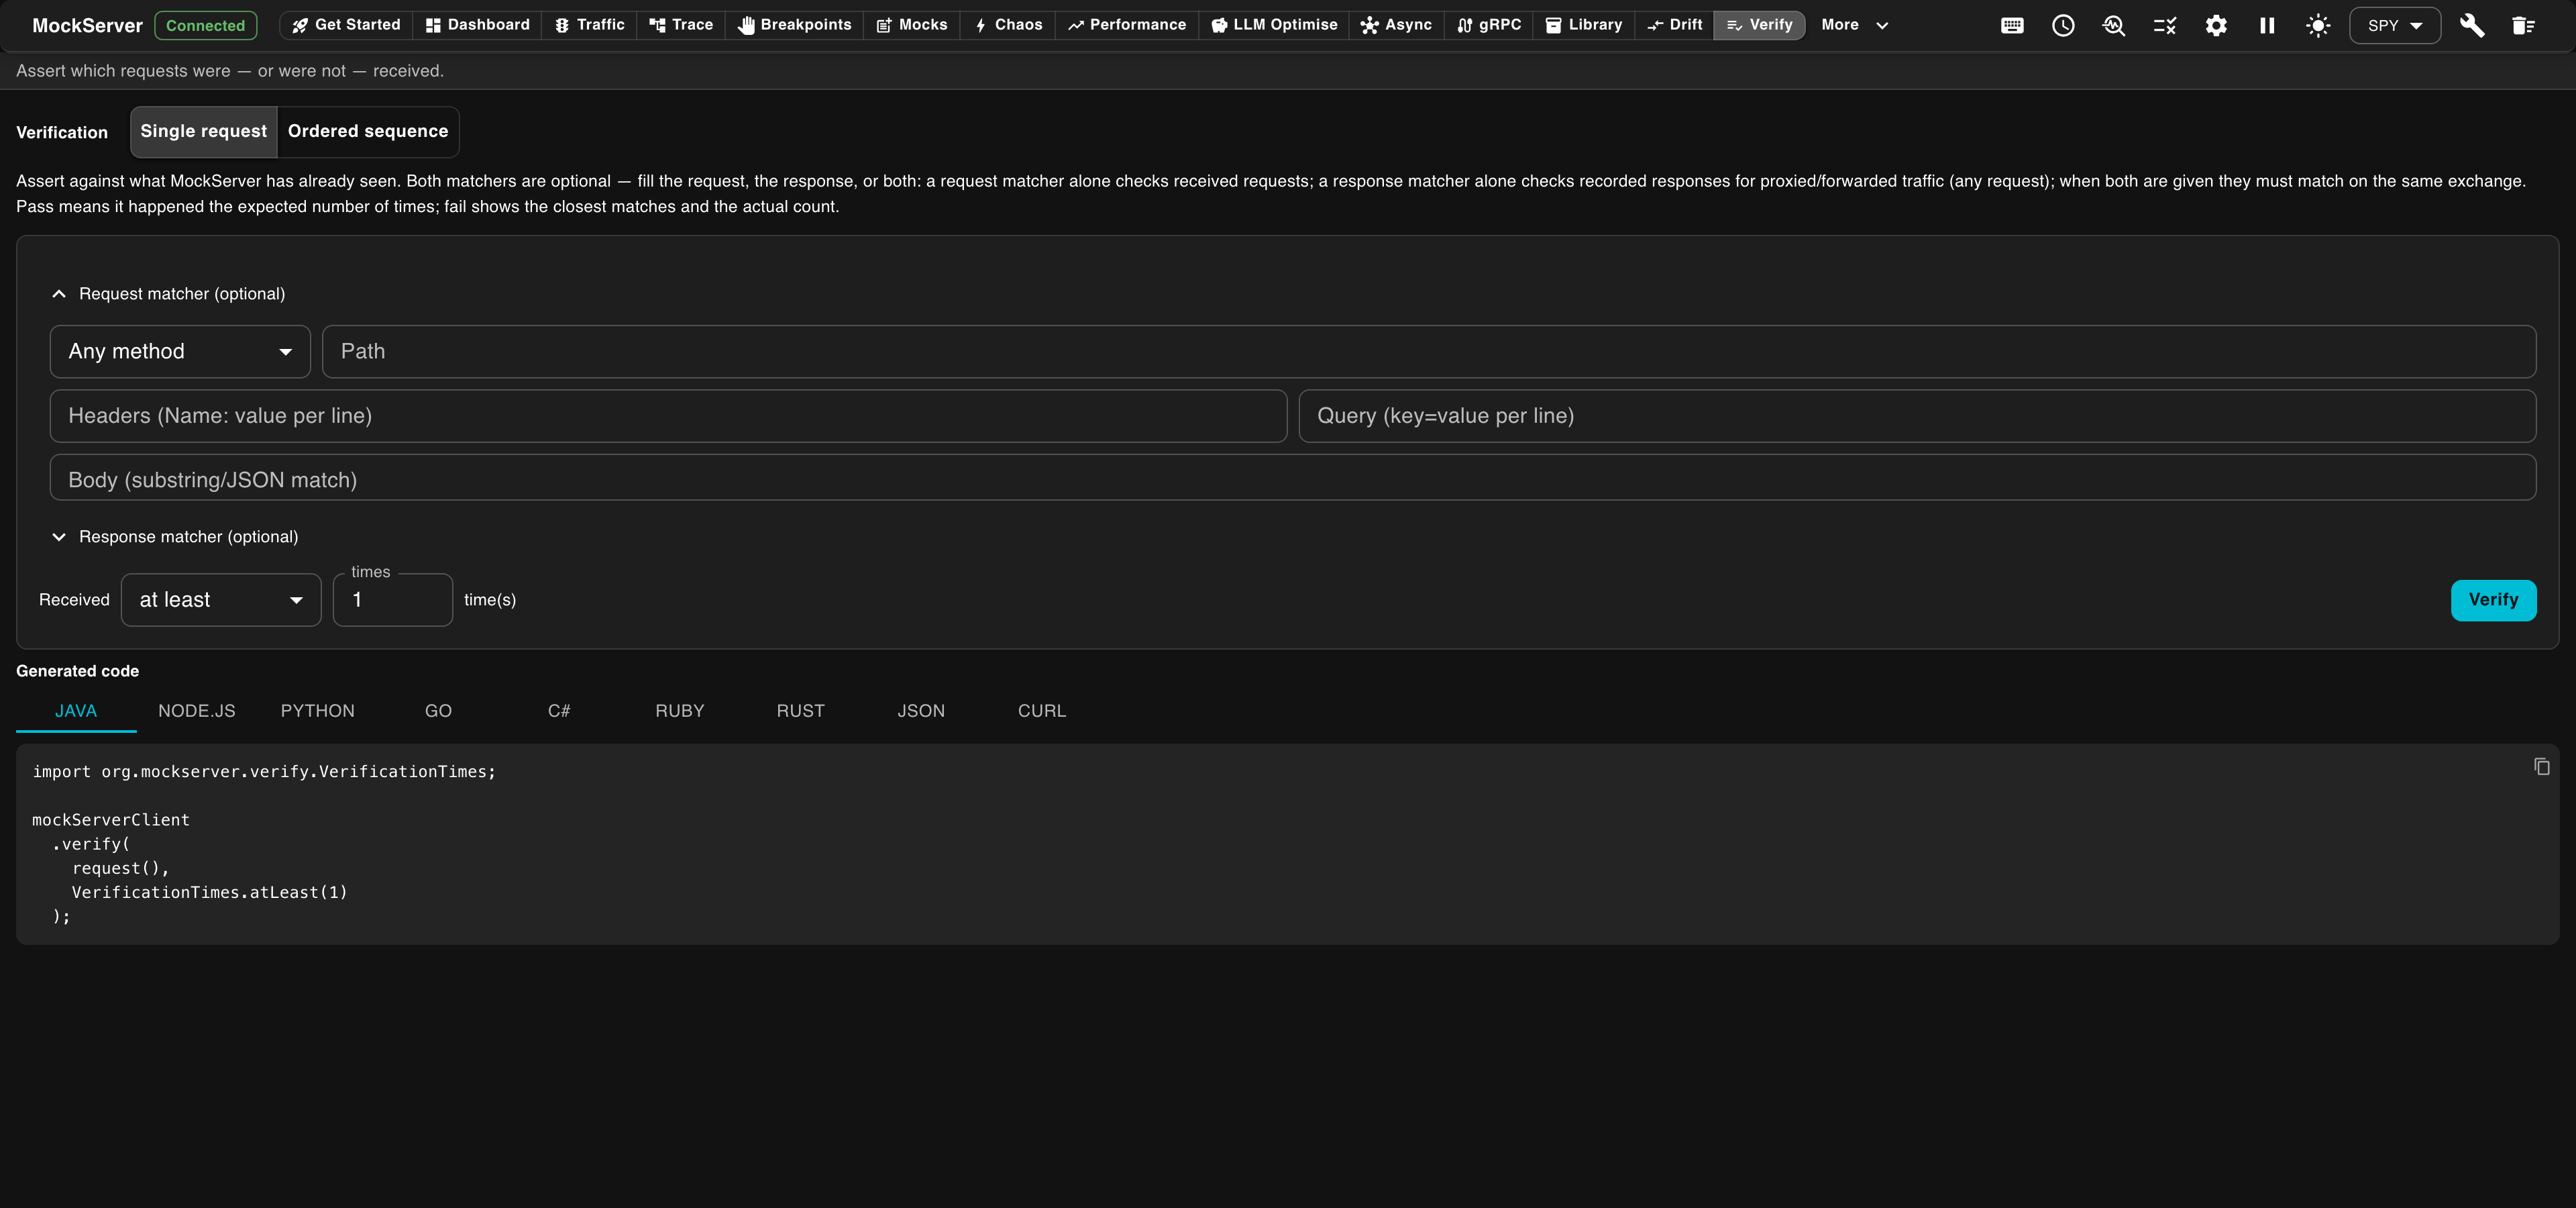Go to the Async page
The image size is (2576, 1208).
[1396, 25]
